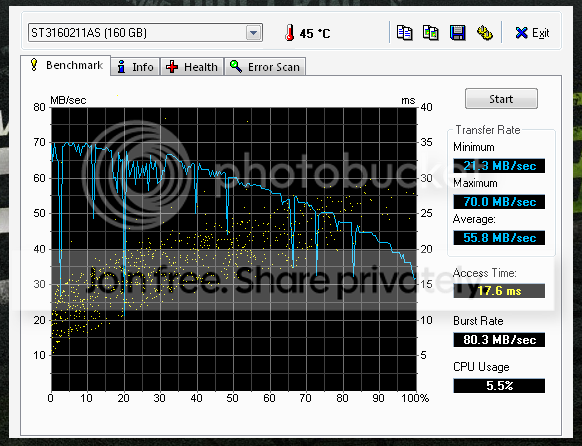This screenshot has width=582, height=446.
Task: Click the Exit button
Action: (x=532, y=33)
